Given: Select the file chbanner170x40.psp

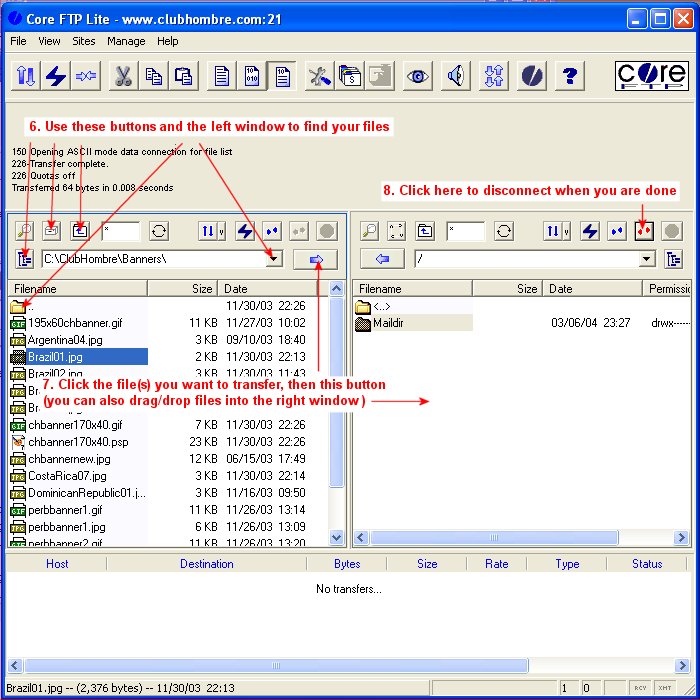Looking at the screenshot, I should click(78, 442).
